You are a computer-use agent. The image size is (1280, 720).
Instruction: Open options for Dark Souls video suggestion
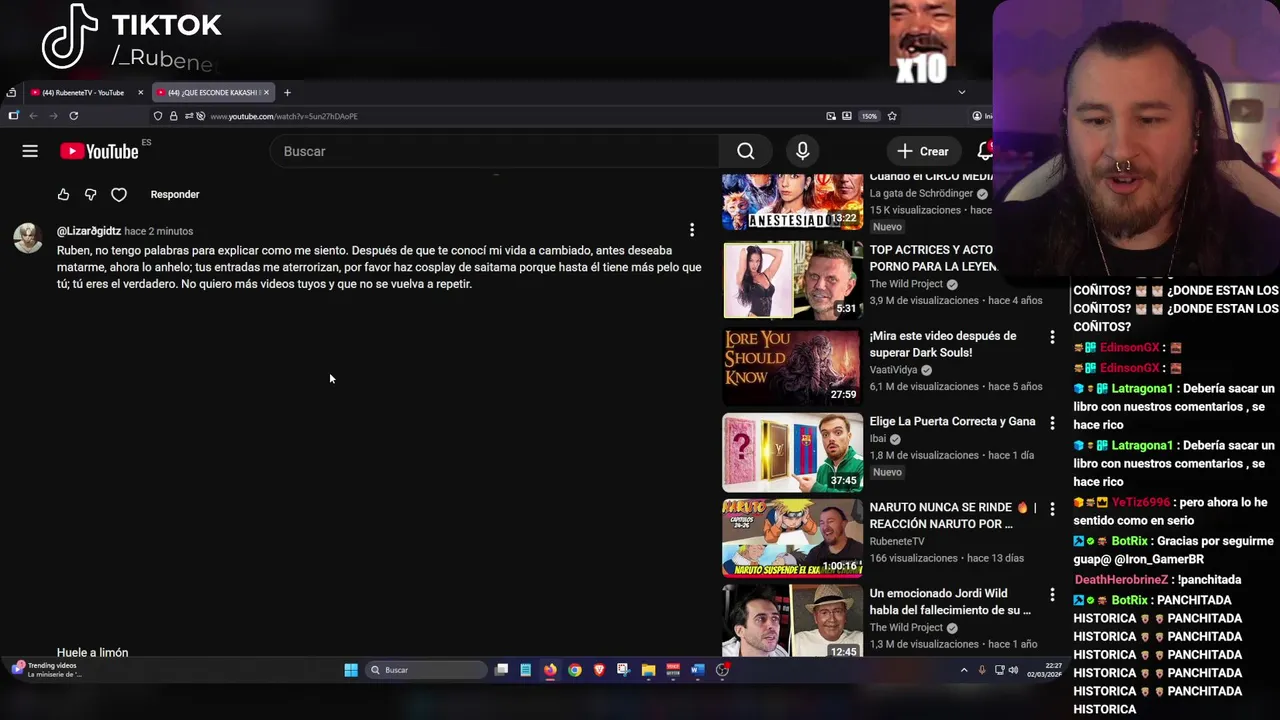(x=1051, y=338)
